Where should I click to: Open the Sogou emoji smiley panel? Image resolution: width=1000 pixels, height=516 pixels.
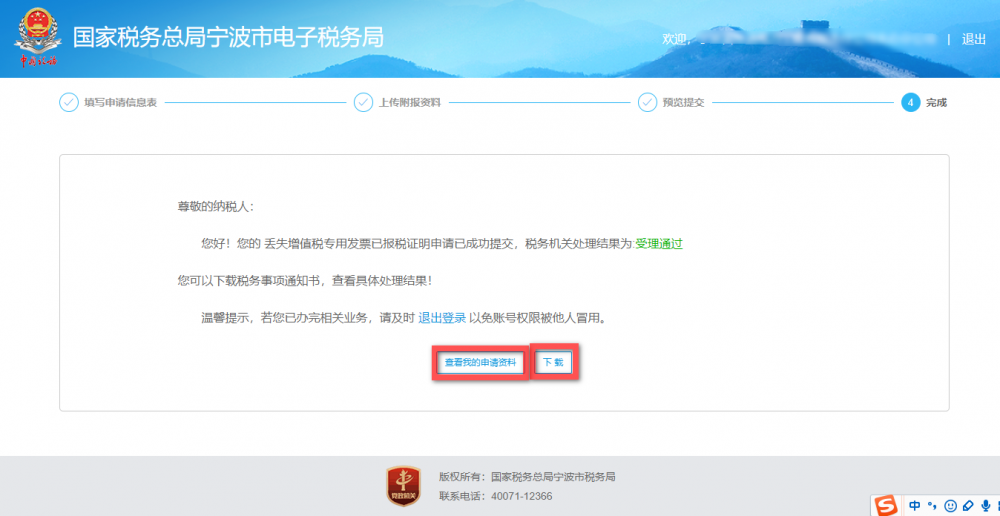pos(950,506)
